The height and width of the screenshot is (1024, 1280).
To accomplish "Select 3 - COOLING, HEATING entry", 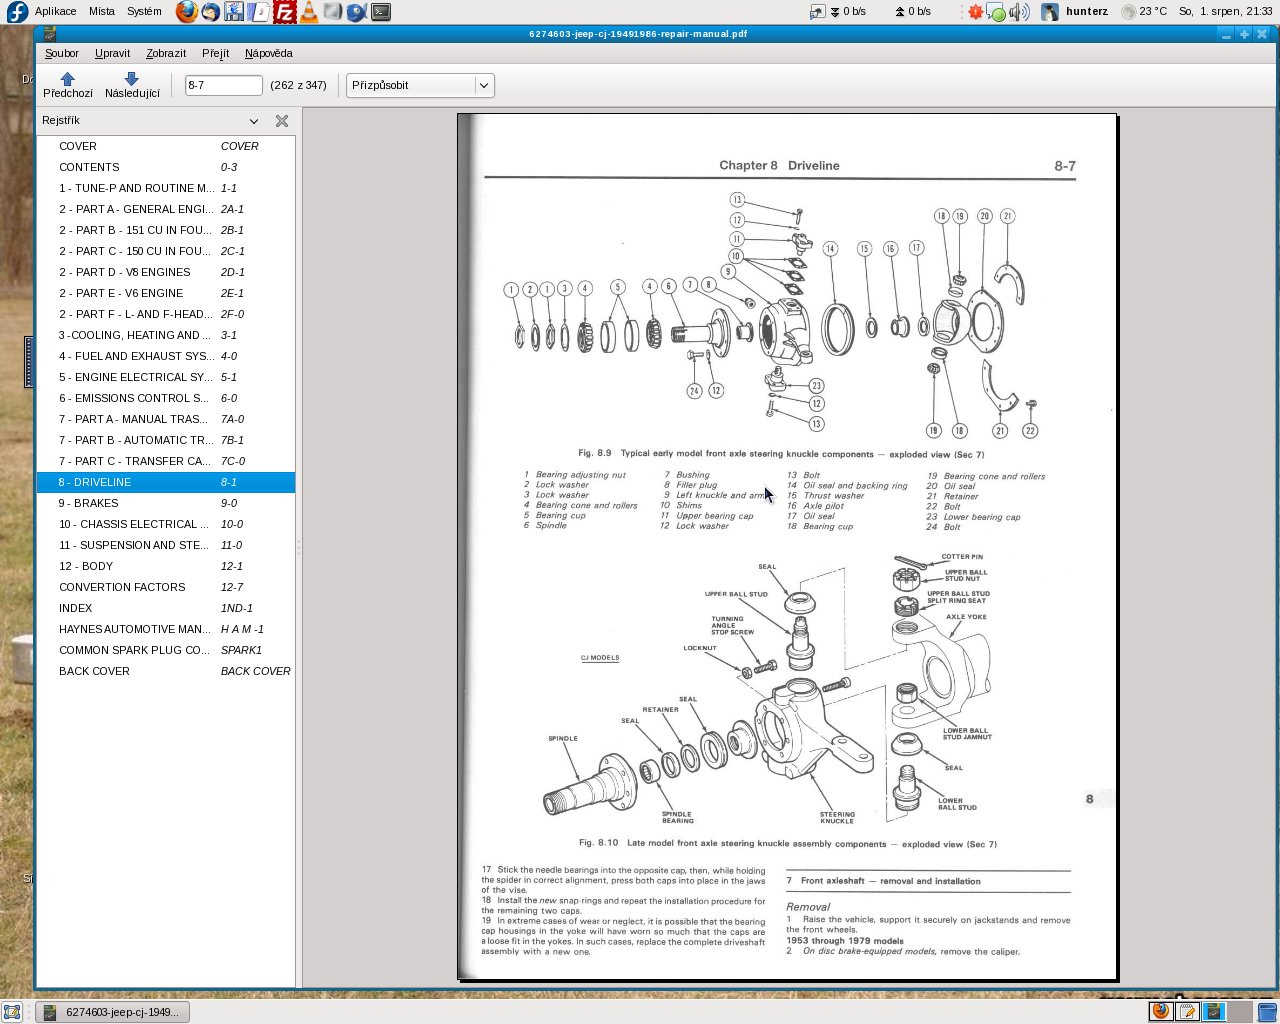I will (x=166, y=335).
